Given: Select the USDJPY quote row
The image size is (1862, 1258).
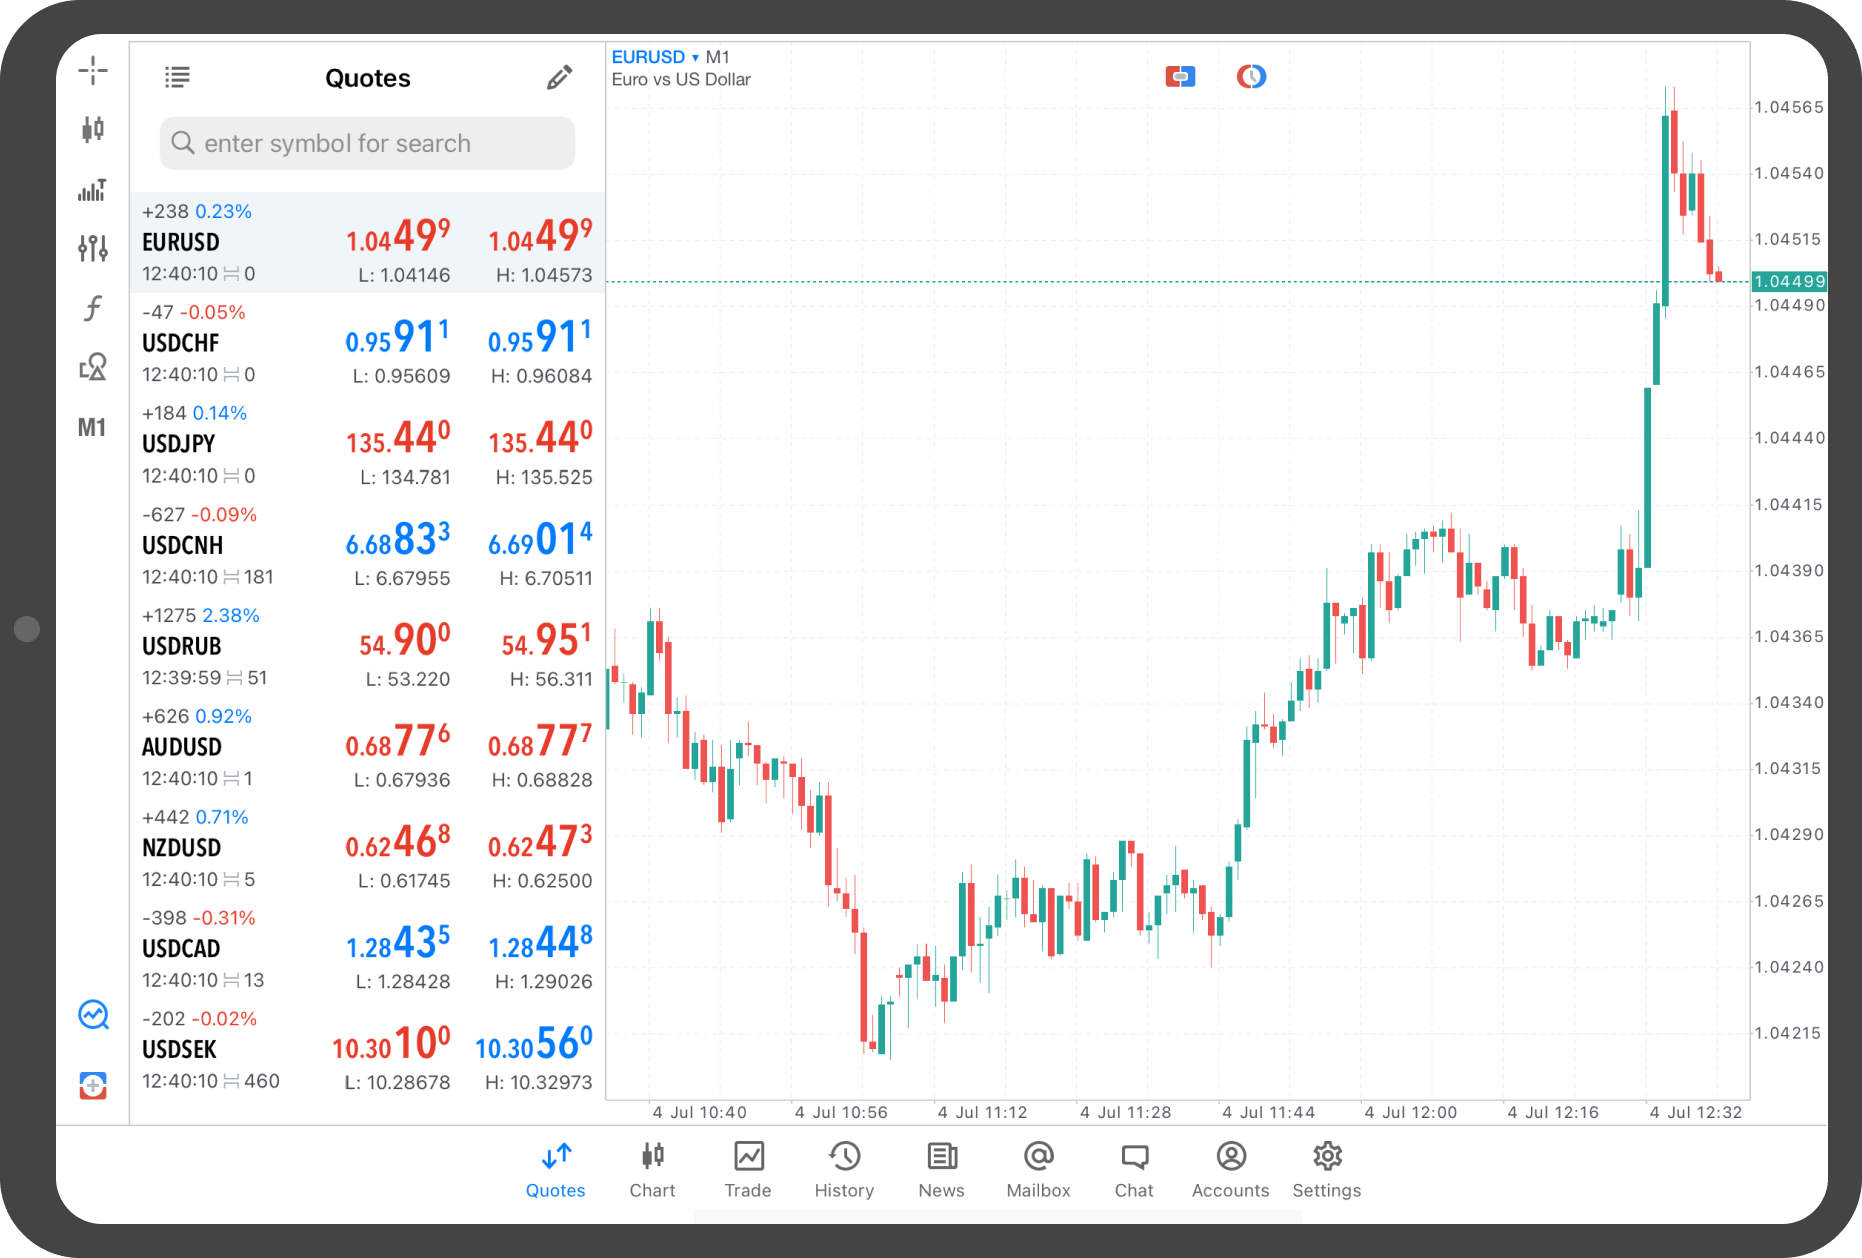Looking at the screenshot, I should 367,445.
